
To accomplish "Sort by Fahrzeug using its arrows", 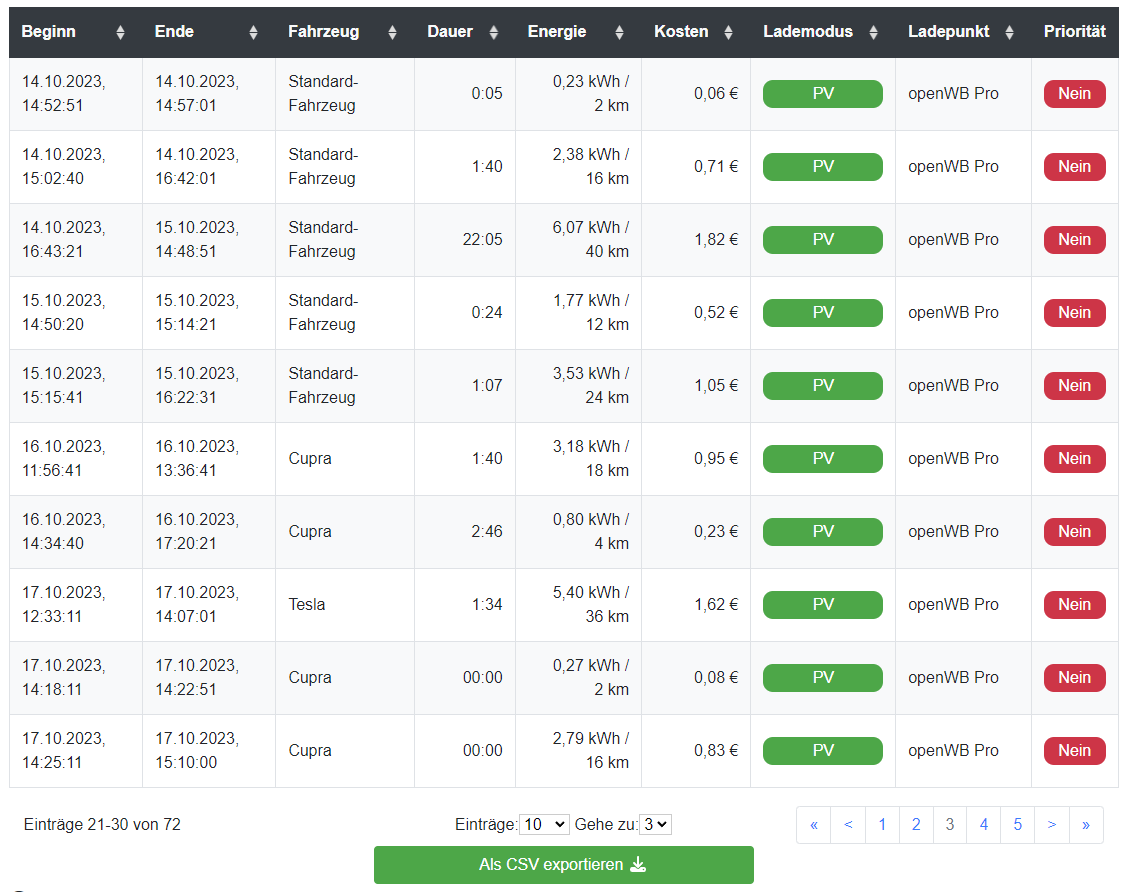I will coord(392,32).
